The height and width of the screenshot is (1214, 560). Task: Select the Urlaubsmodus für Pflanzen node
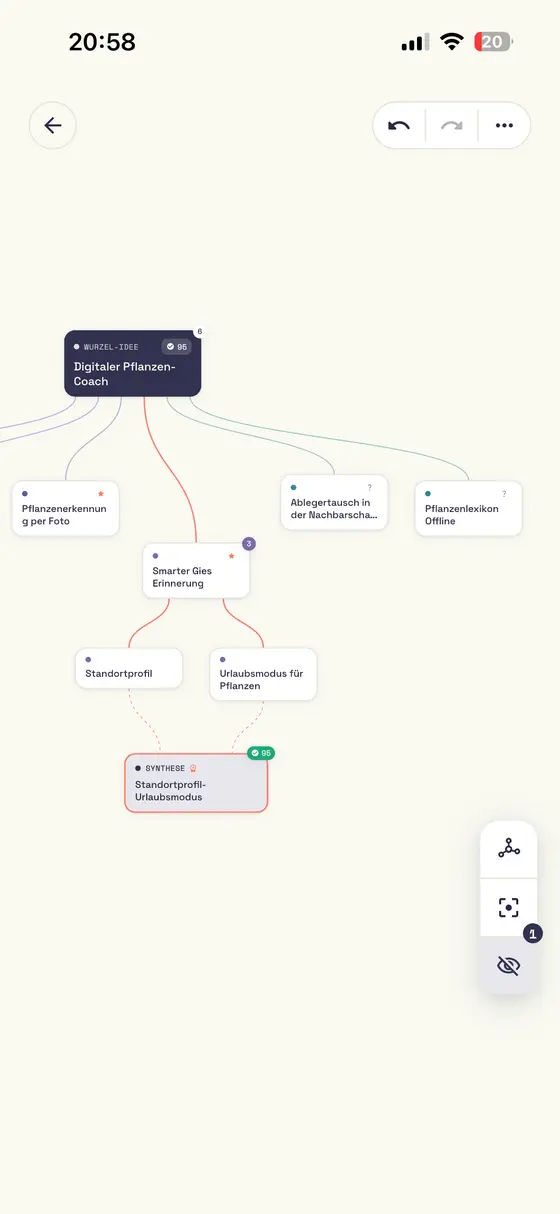point(263,674)
